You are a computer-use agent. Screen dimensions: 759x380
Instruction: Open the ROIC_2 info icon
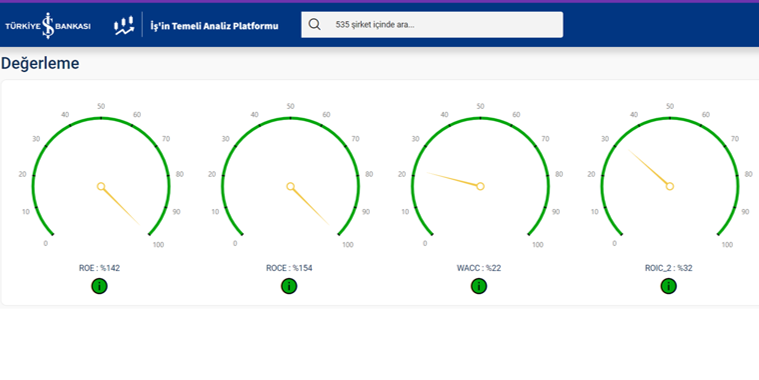point(668,286)
